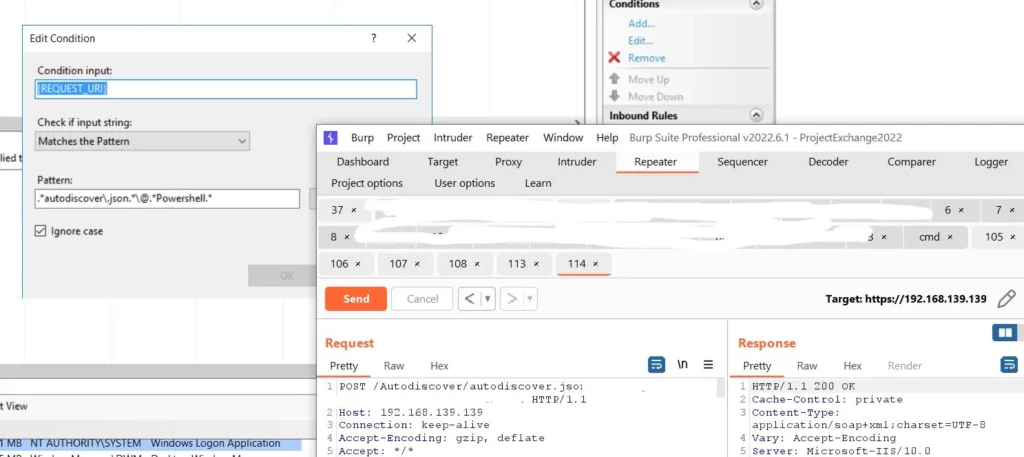This screenshot has height=457, width=1024.
Task: Switch to the Comparer tab
Action: pyautogui.click(x=911, y=162)
